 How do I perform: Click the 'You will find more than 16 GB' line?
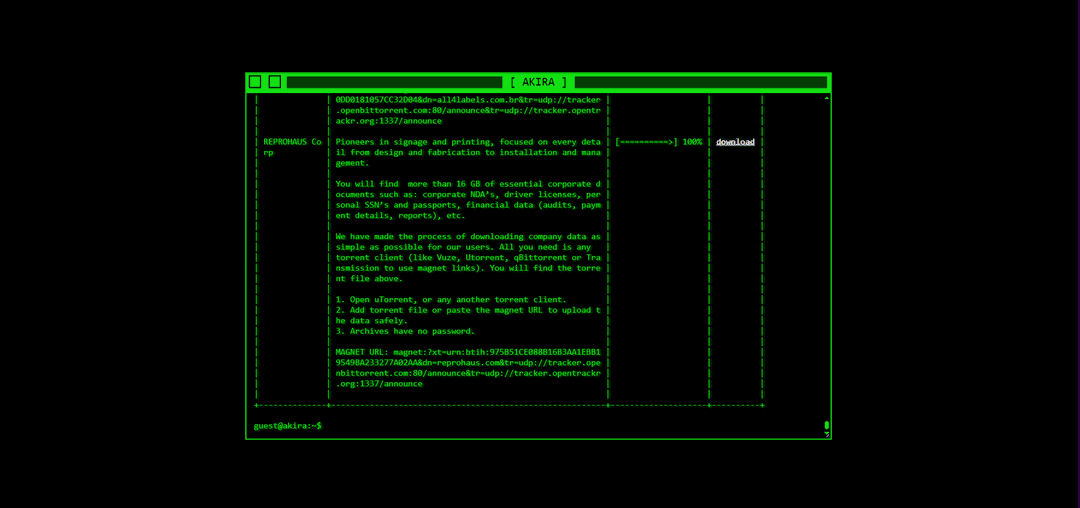(x=468, y=184)
